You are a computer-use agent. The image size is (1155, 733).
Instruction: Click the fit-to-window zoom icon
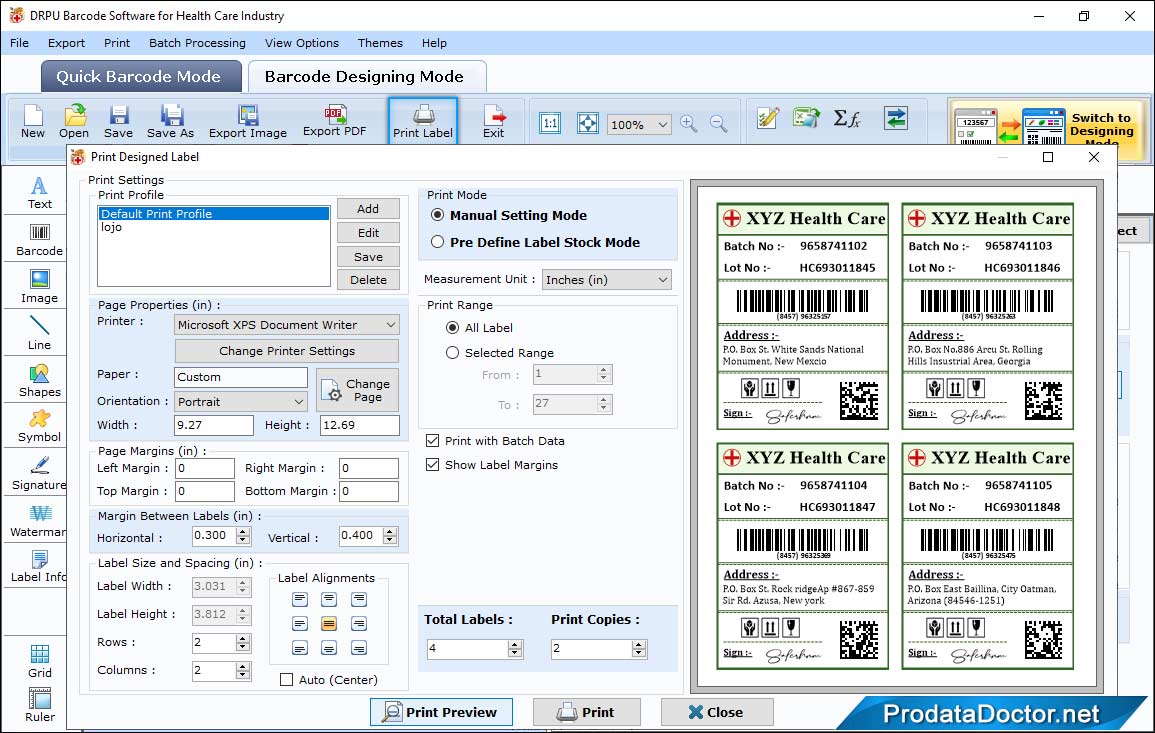click(588, 123)
